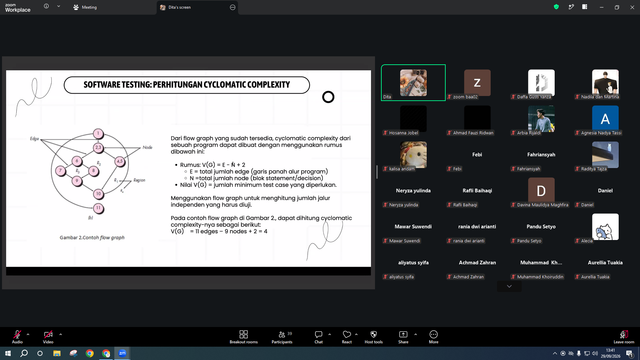The width and height of the screenshot is (640, 360).
Task: Select Achmad Zahran's participant tile
Action: [477, 262]
